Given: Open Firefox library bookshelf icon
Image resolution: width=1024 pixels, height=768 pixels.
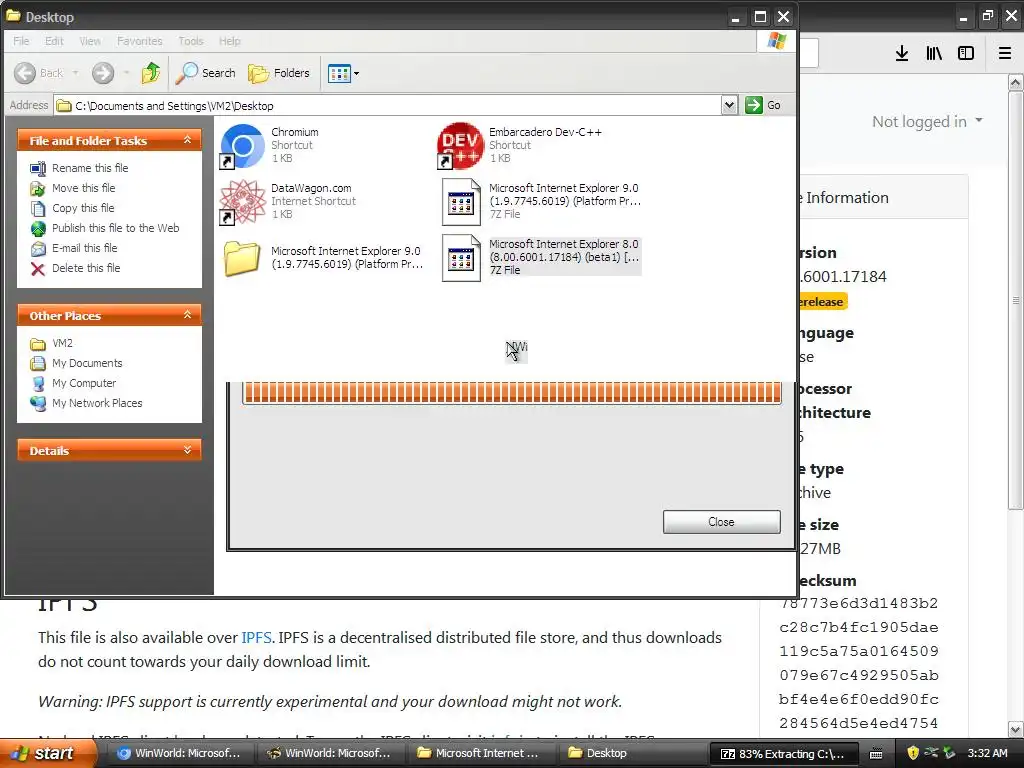Looking at the screenshot, I should pyautogui.click(x=934, y=53).
